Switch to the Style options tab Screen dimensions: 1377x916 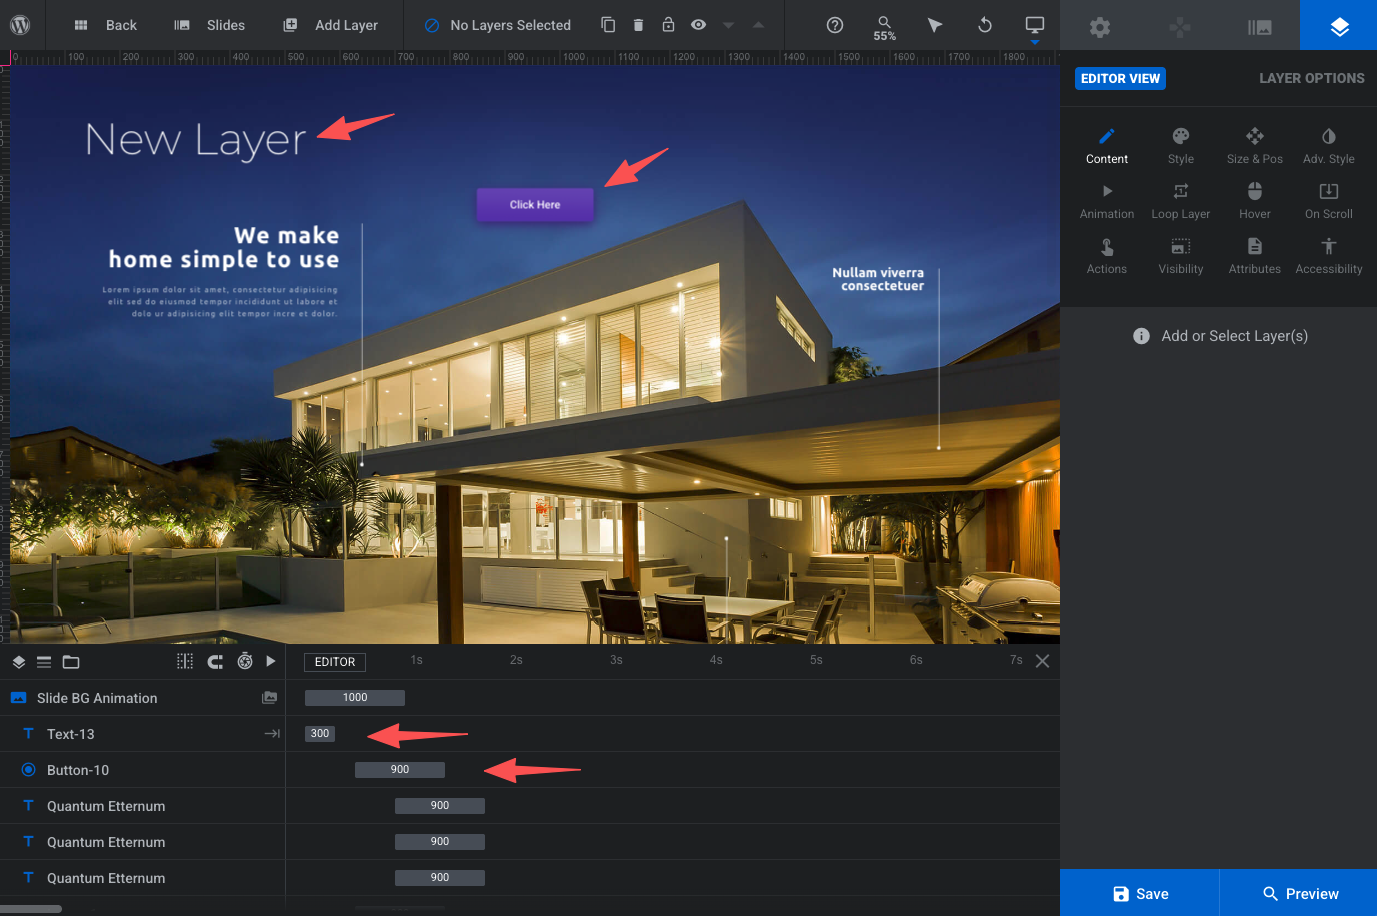point(1181,146)
